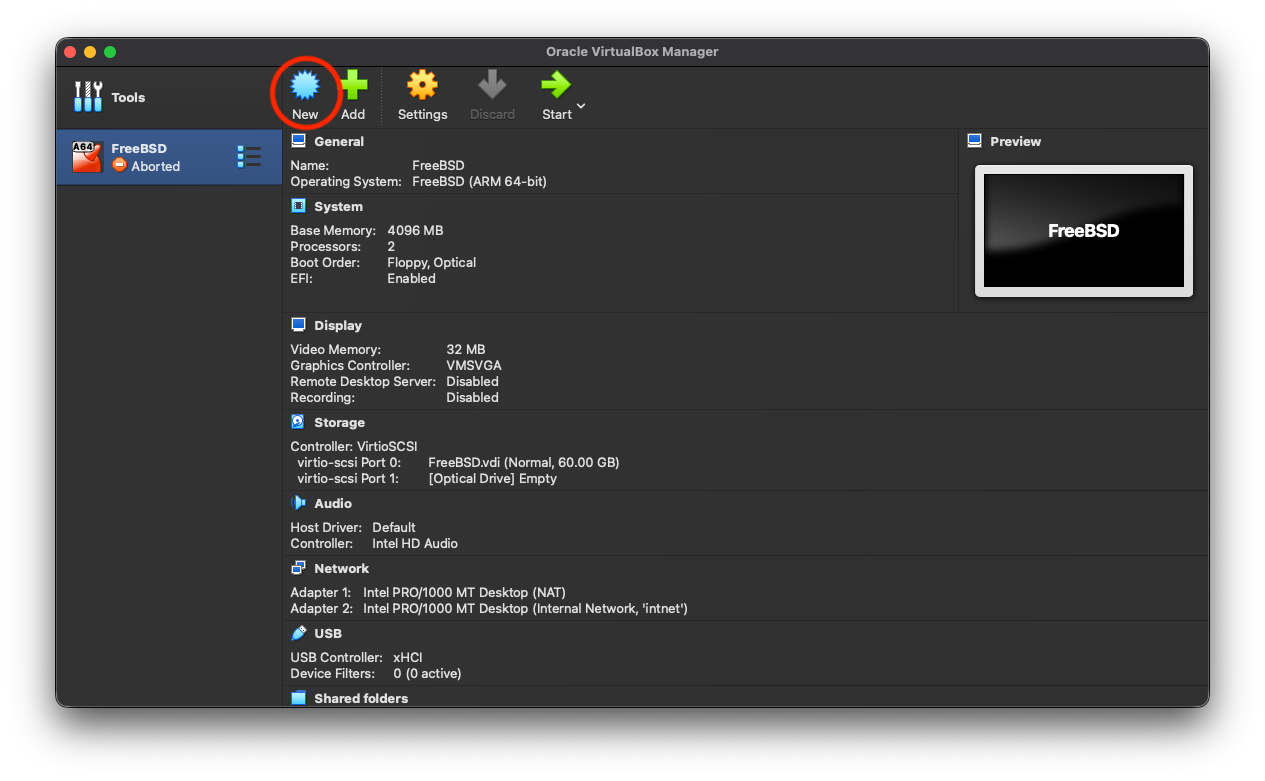Click the 'Intel HD Audio' controller value

[415, 544]
